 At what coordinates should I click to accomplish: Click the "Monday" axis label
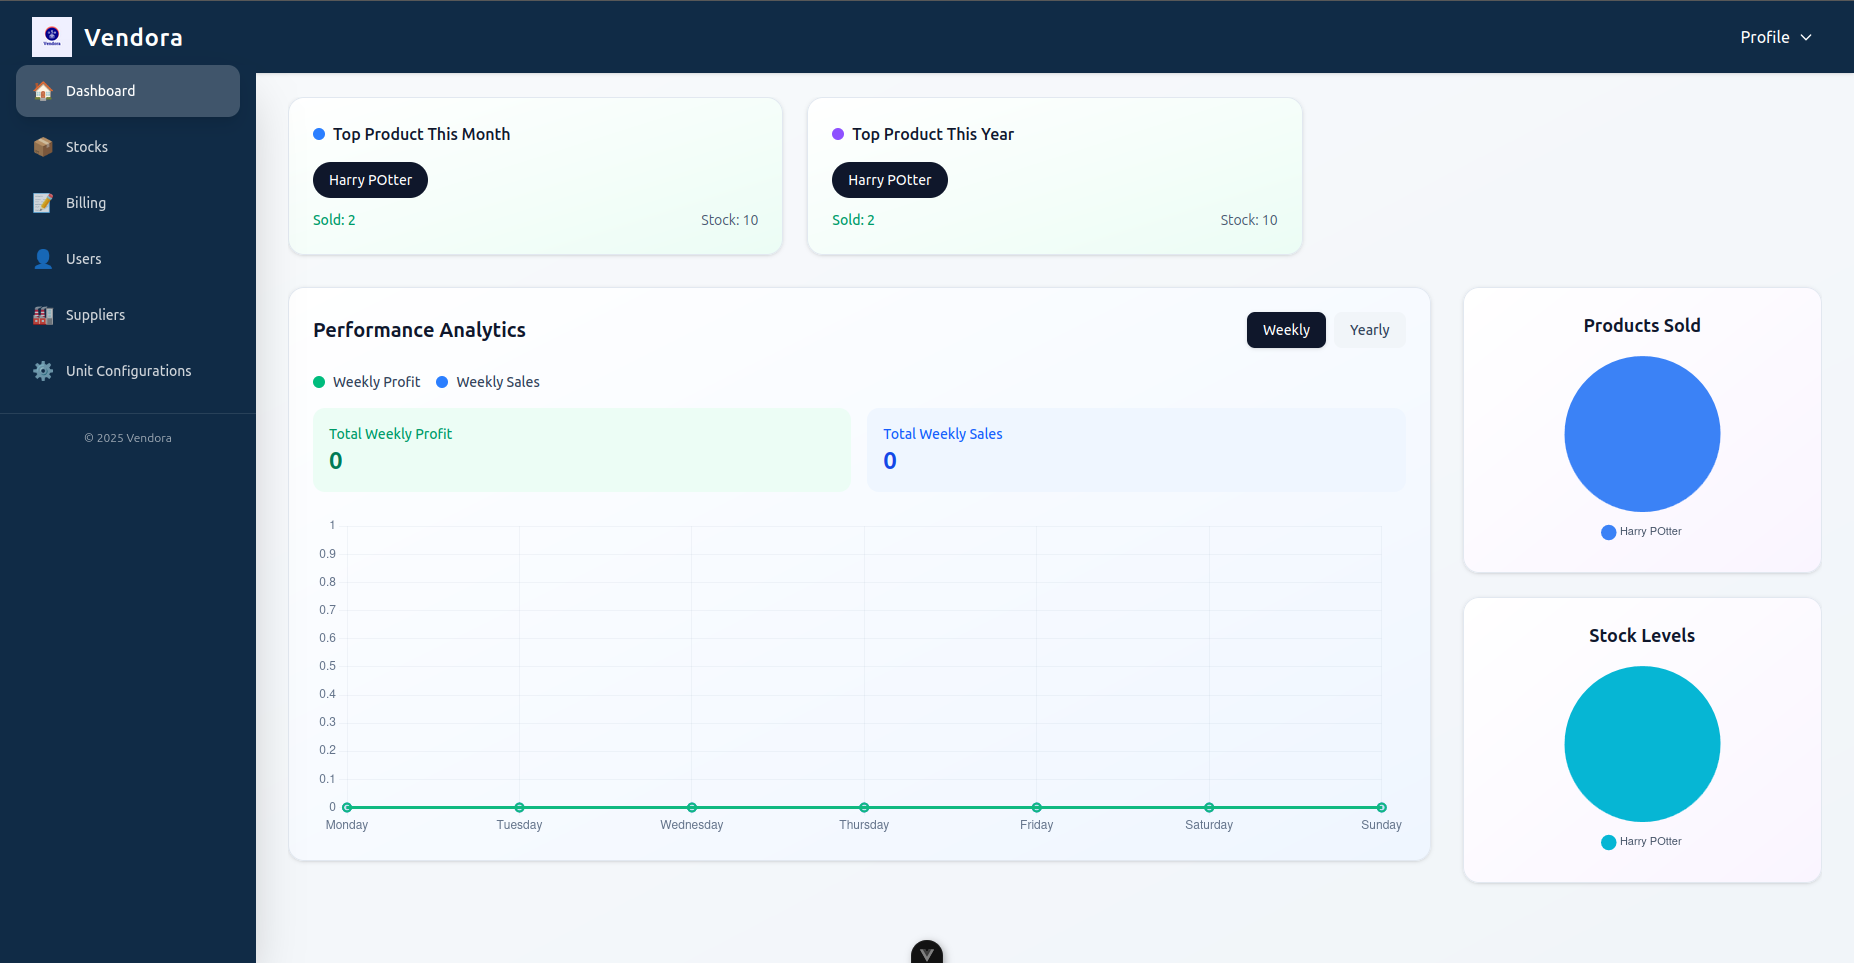pos(347,825)
